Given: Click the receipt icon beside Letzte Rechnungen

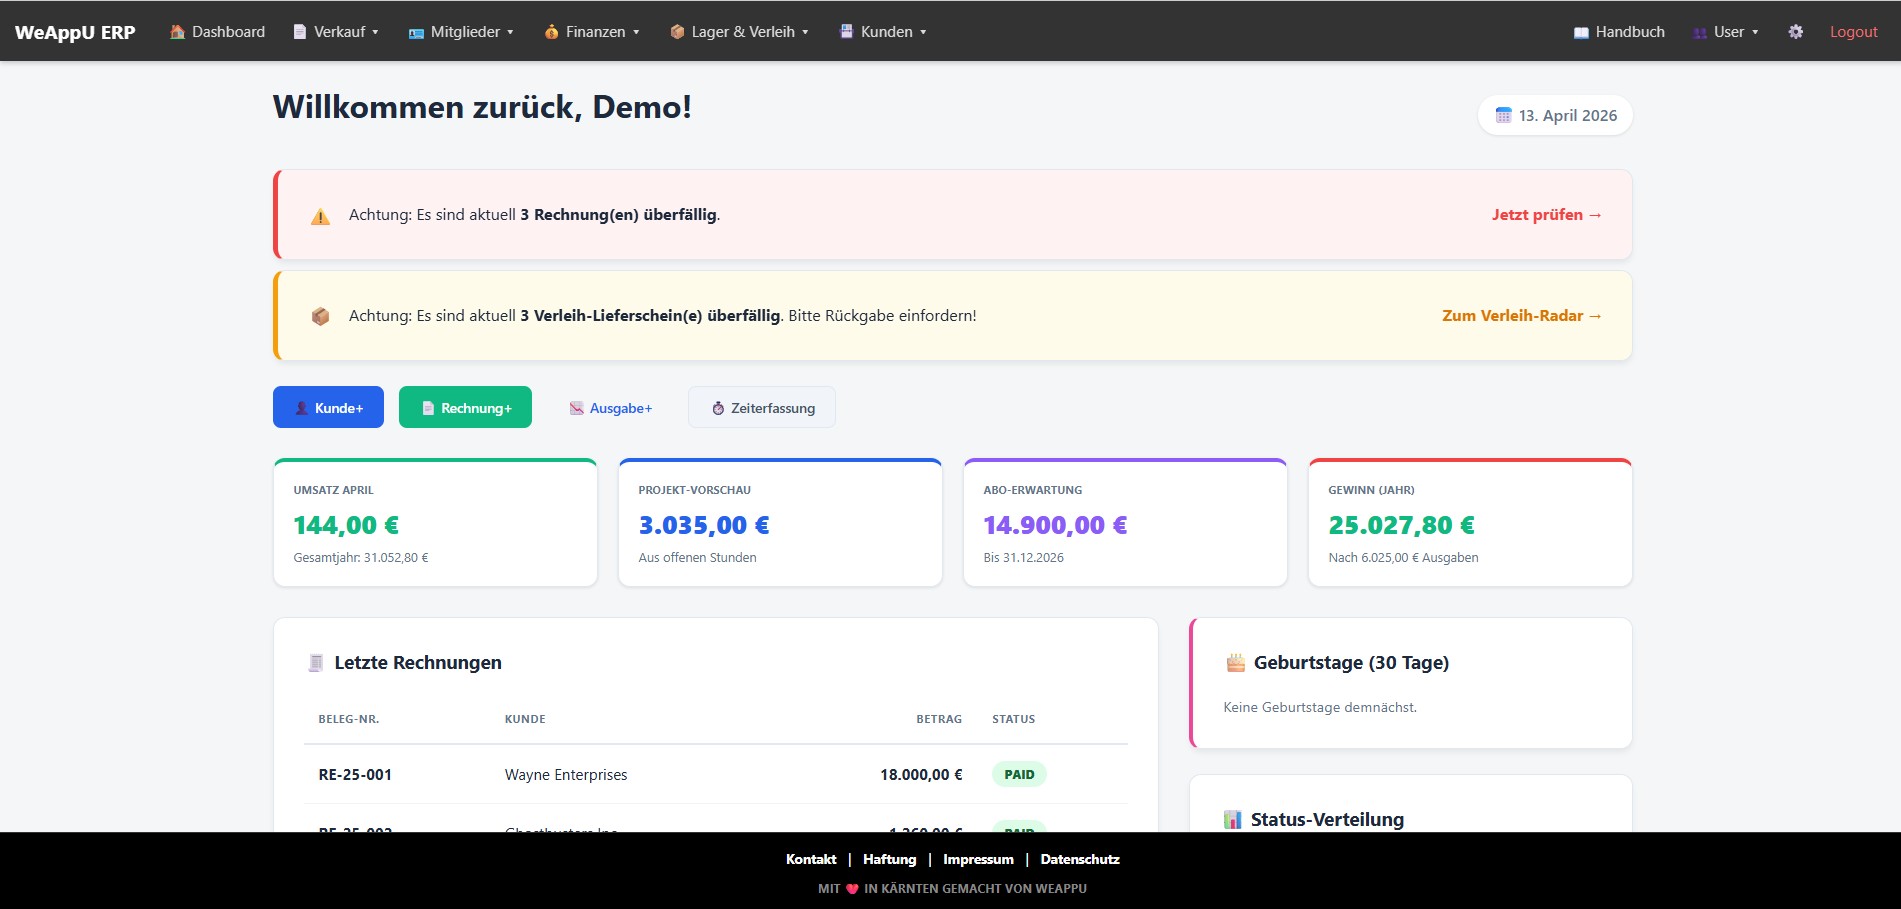Looking at the screenshot, I should [x=316, y=663].
